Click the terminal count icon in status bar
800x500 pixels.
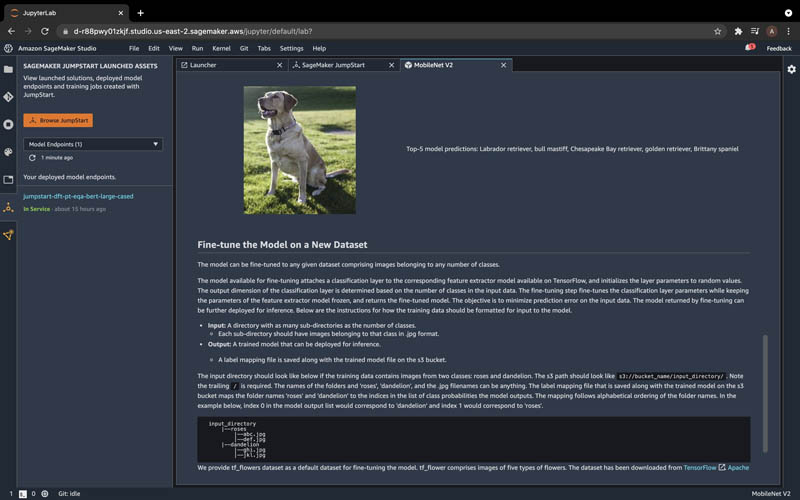coord(23,494)
